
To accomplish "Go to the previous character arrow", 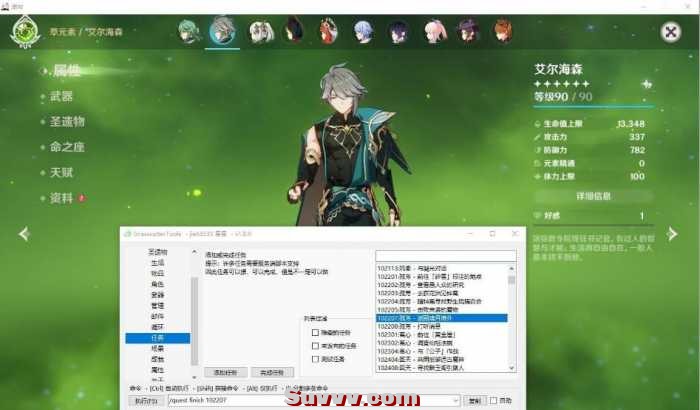I will 24,234.
